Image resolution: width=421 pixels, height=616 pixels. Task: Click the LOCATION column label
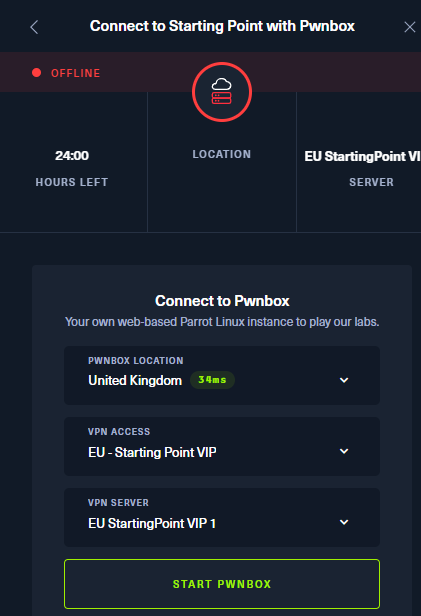click(221, 154)
